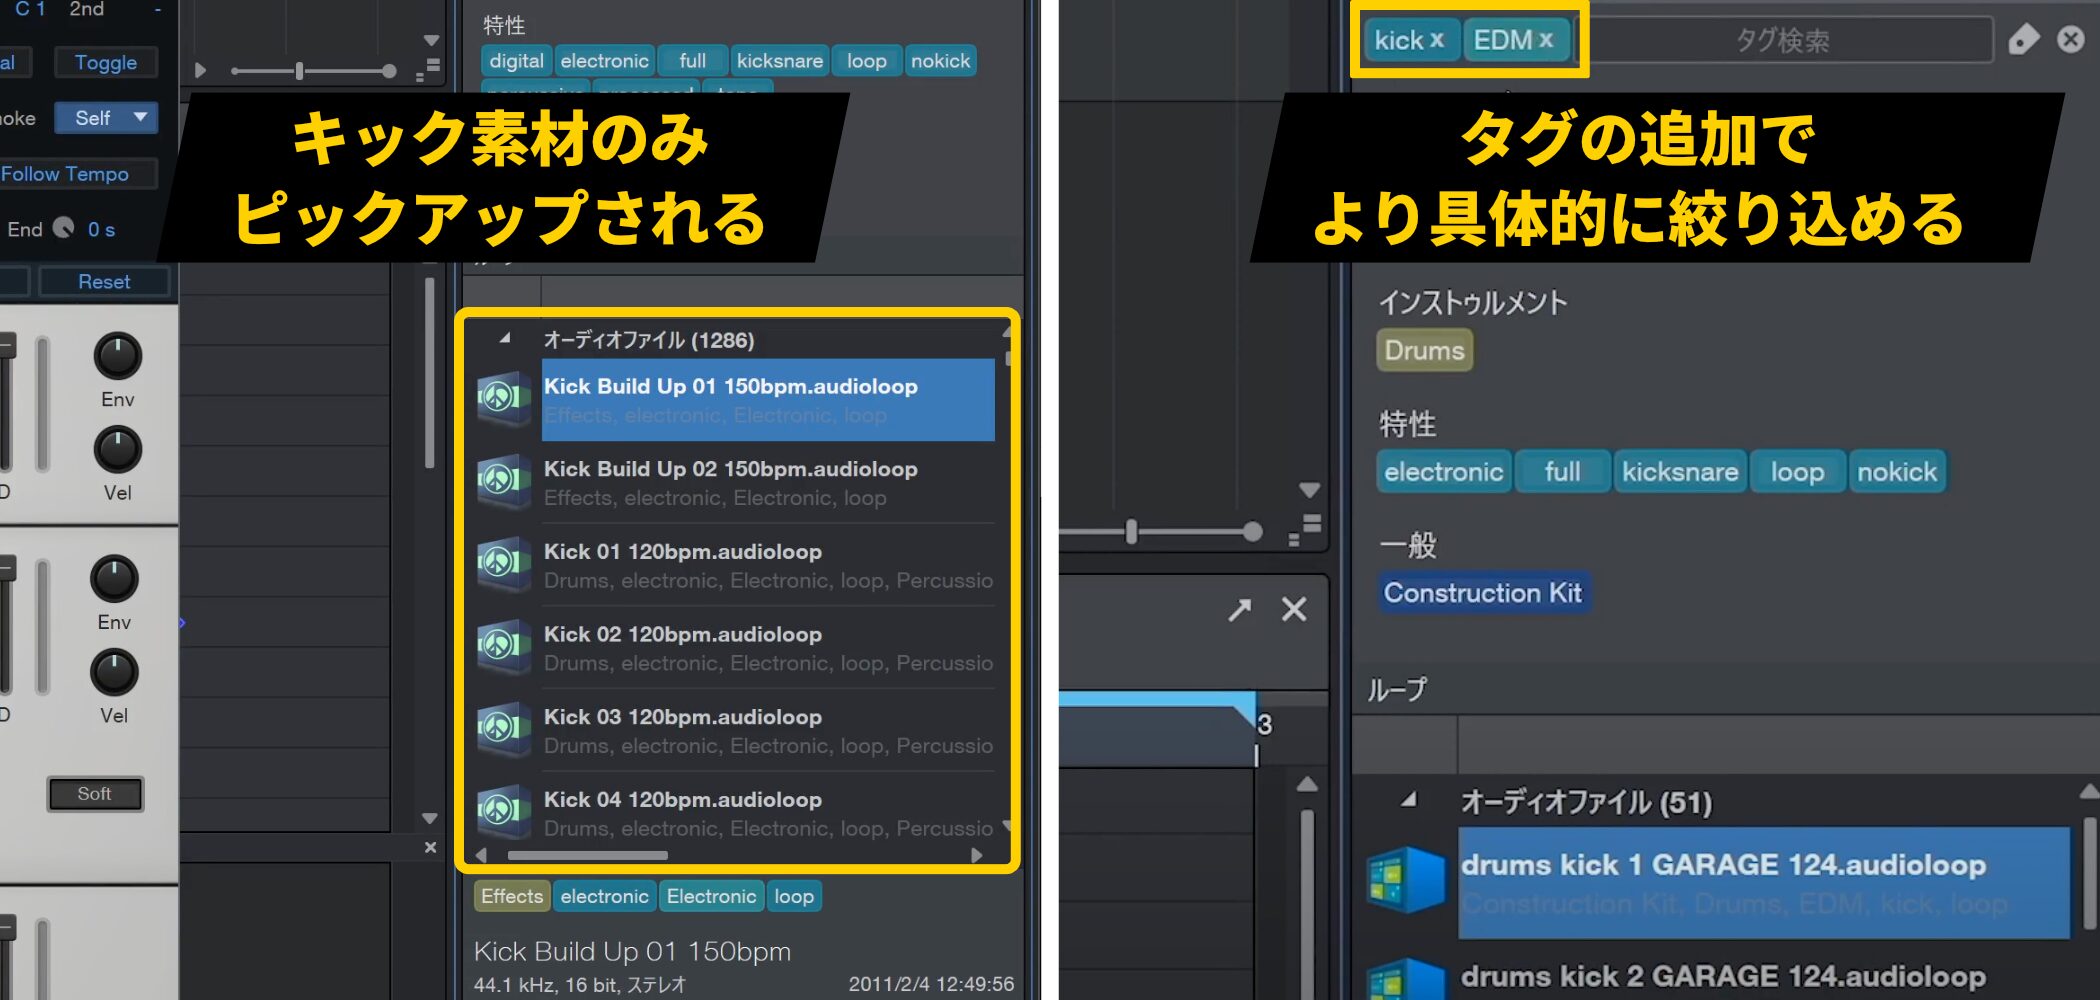Click the detach arrow icon on the panel

click(1240, 609)
